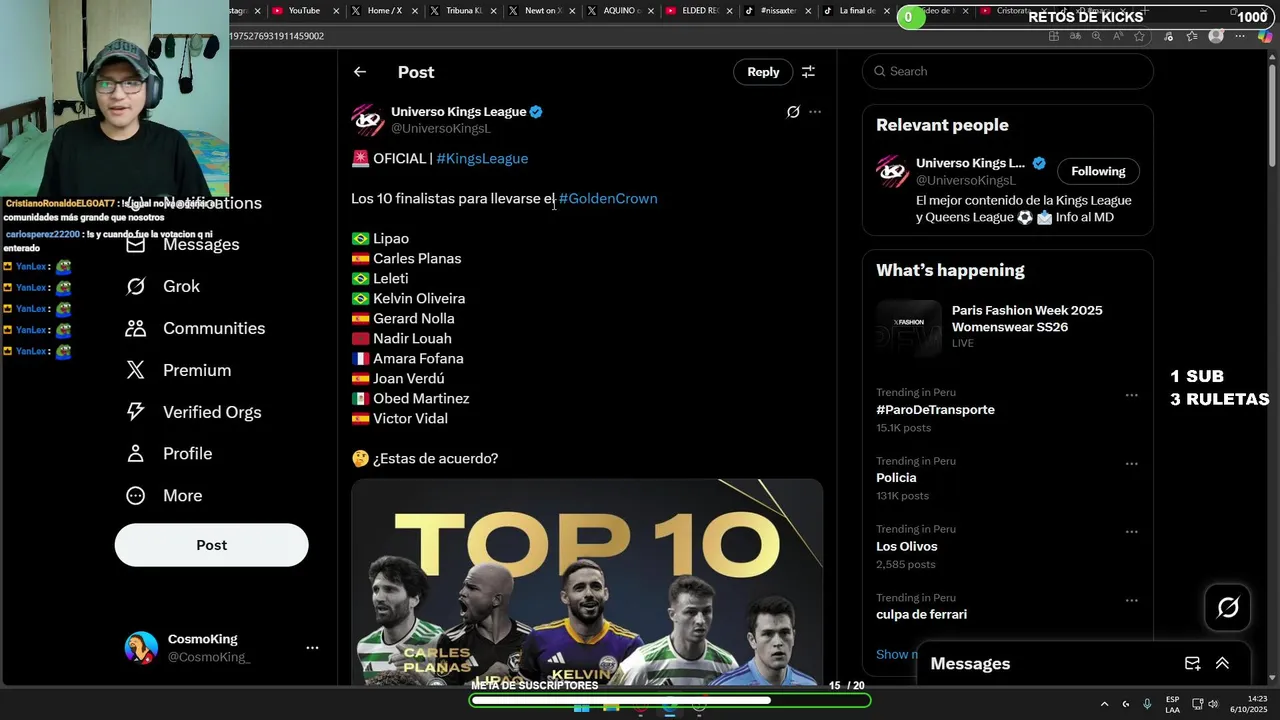
Task: Click the white Post button
Action: (x=211, y=545)
